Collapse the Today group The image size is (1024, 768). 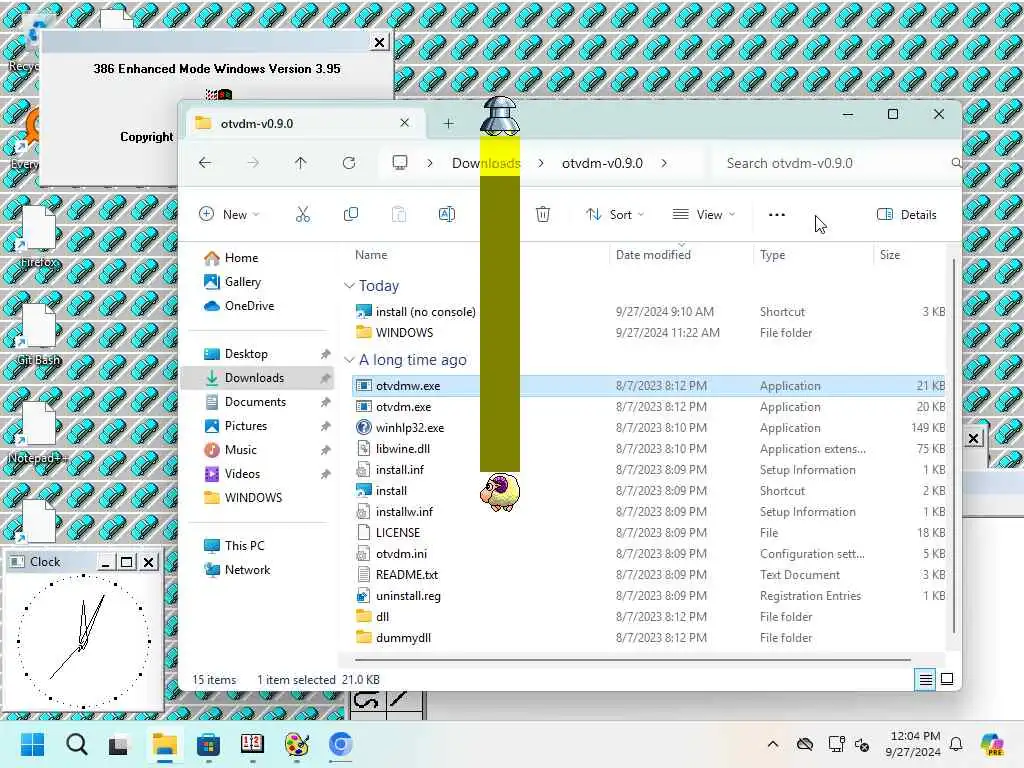pyautogui.click(x=349, y=285)
